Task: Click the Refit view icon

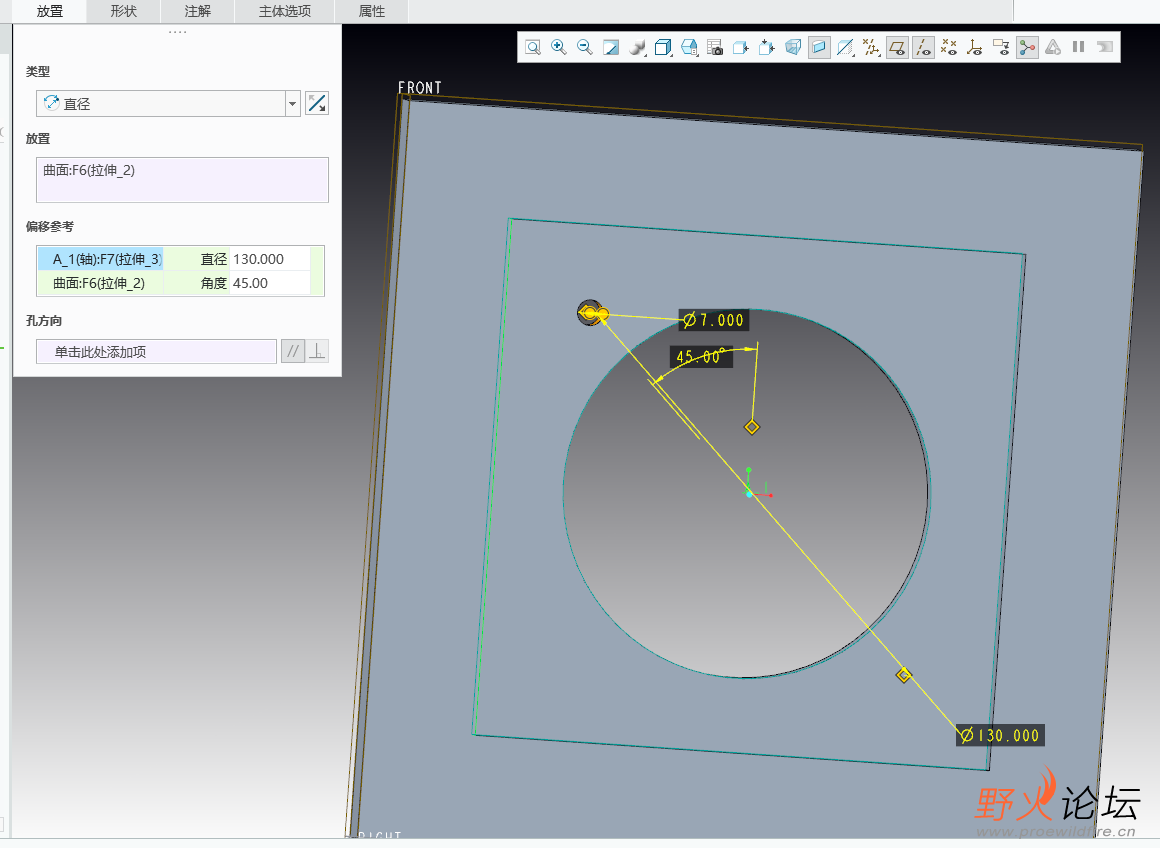Action: point(533,47)
